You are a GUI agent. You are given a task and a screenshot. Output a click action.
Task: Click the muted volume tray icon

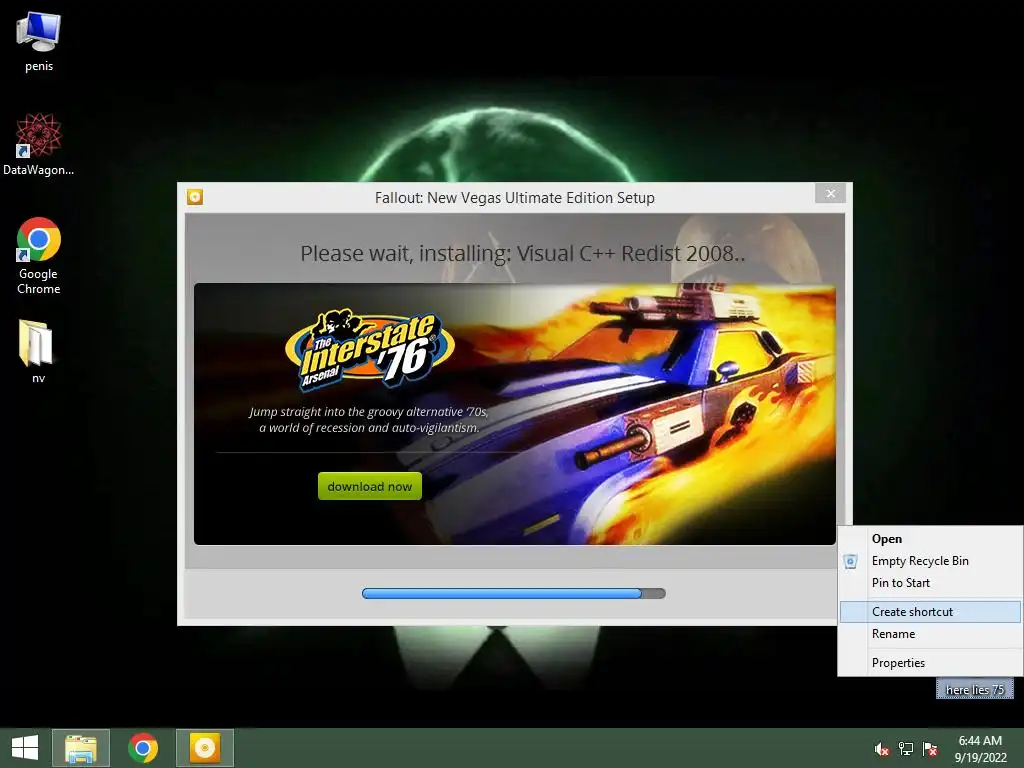pyautogui.click(x=882, y=748)
